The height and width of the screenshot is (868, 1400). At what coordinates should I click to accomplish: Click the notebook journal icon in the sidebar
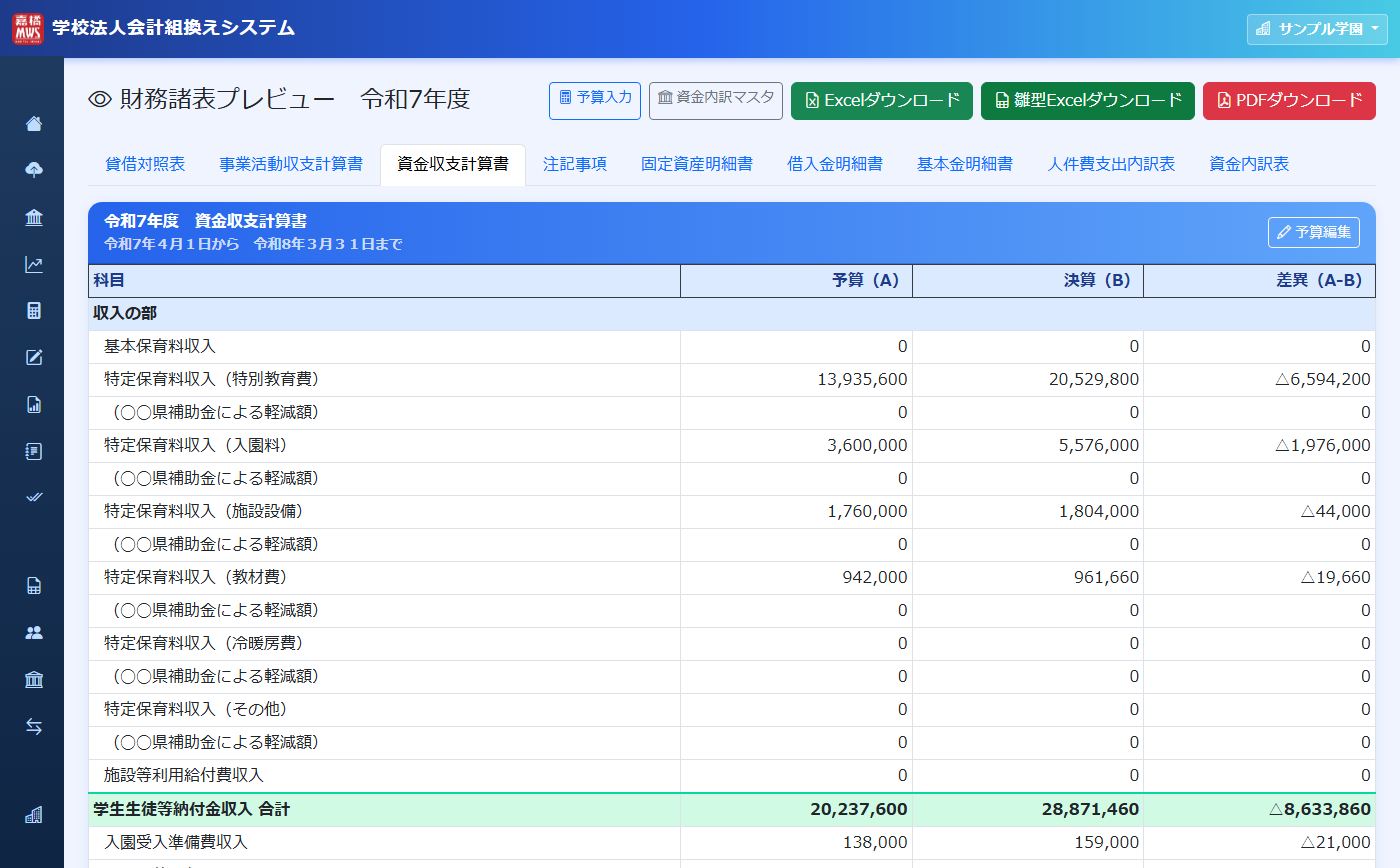tap(34, 451)
